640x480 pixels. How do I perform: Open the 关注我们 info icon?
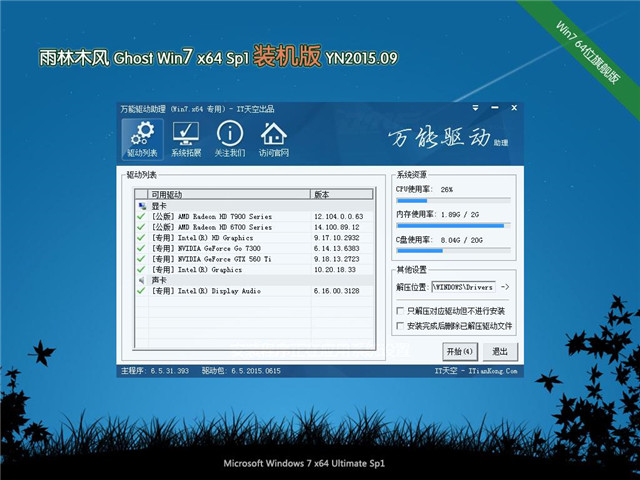click(230, 140)
